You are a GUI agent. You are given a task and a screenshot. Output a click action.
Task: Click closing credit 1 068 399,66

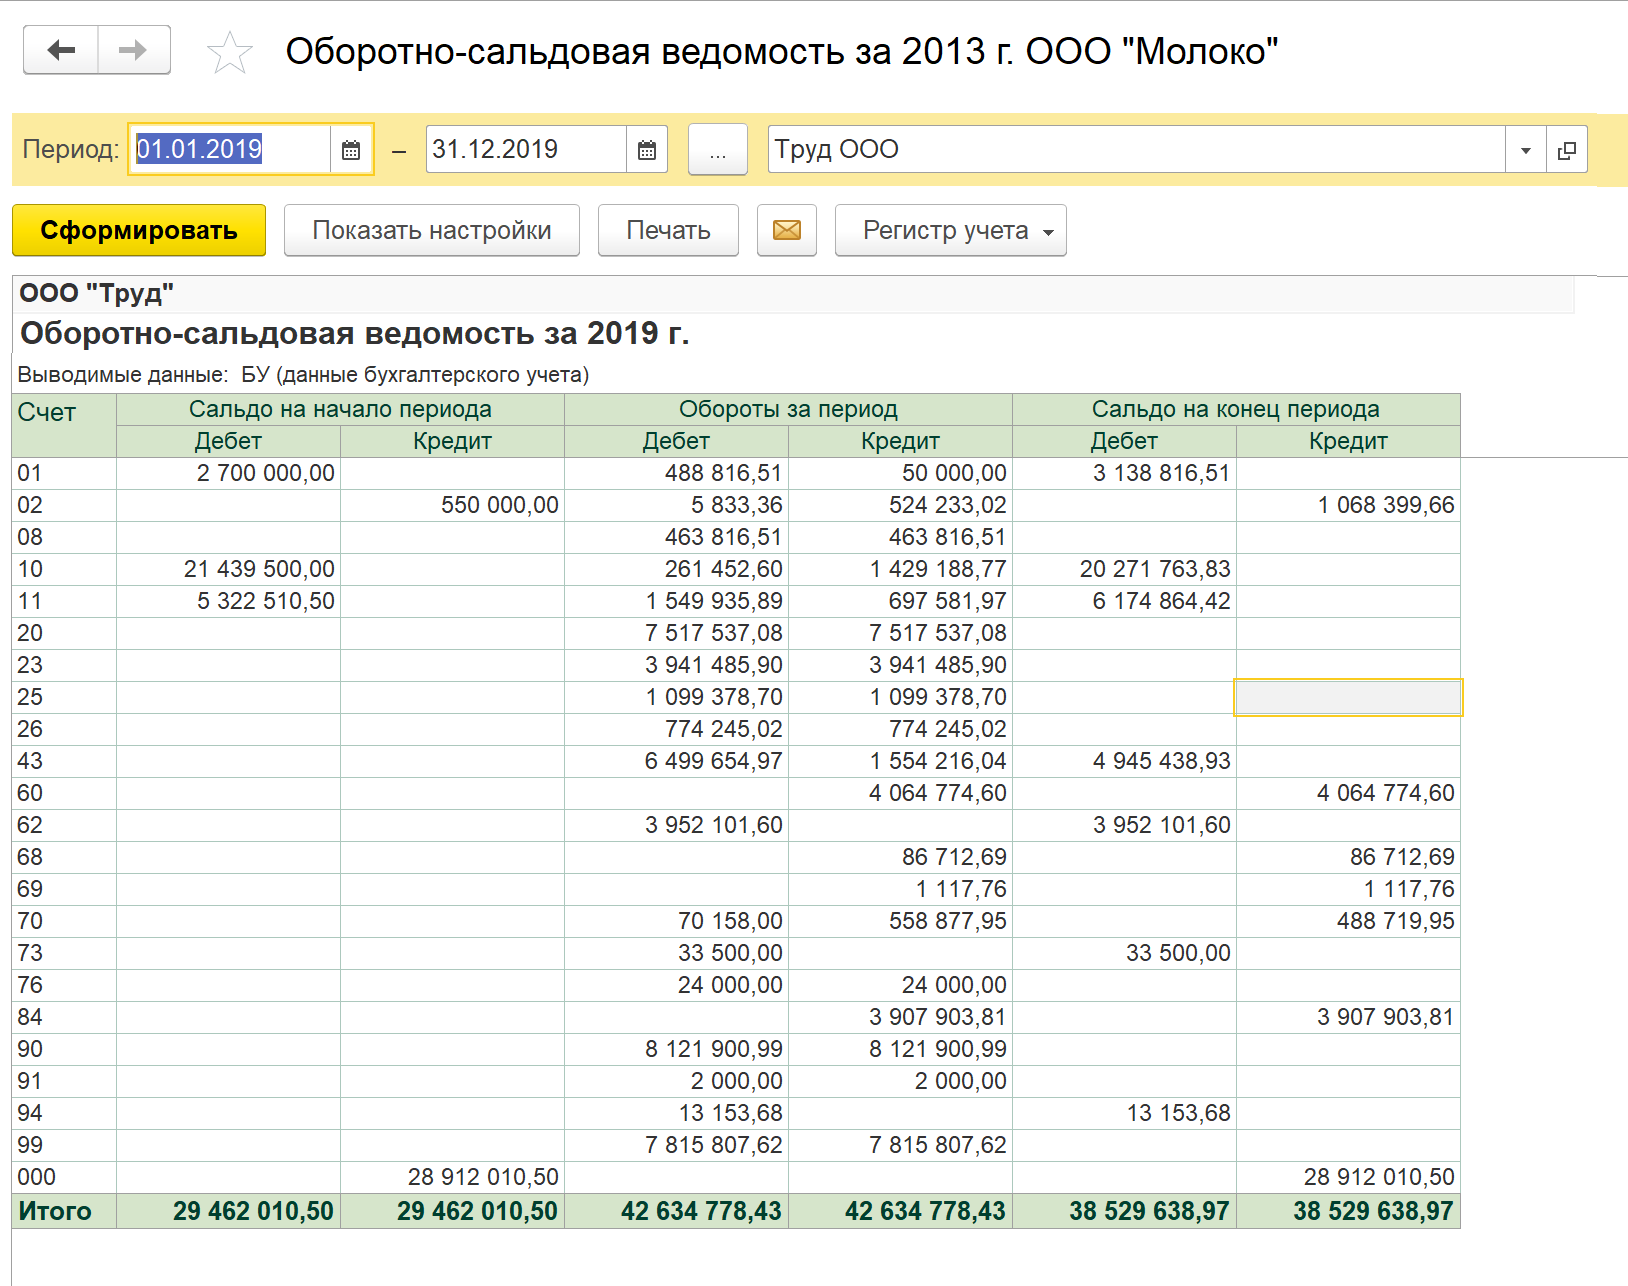click(1386, 505)
